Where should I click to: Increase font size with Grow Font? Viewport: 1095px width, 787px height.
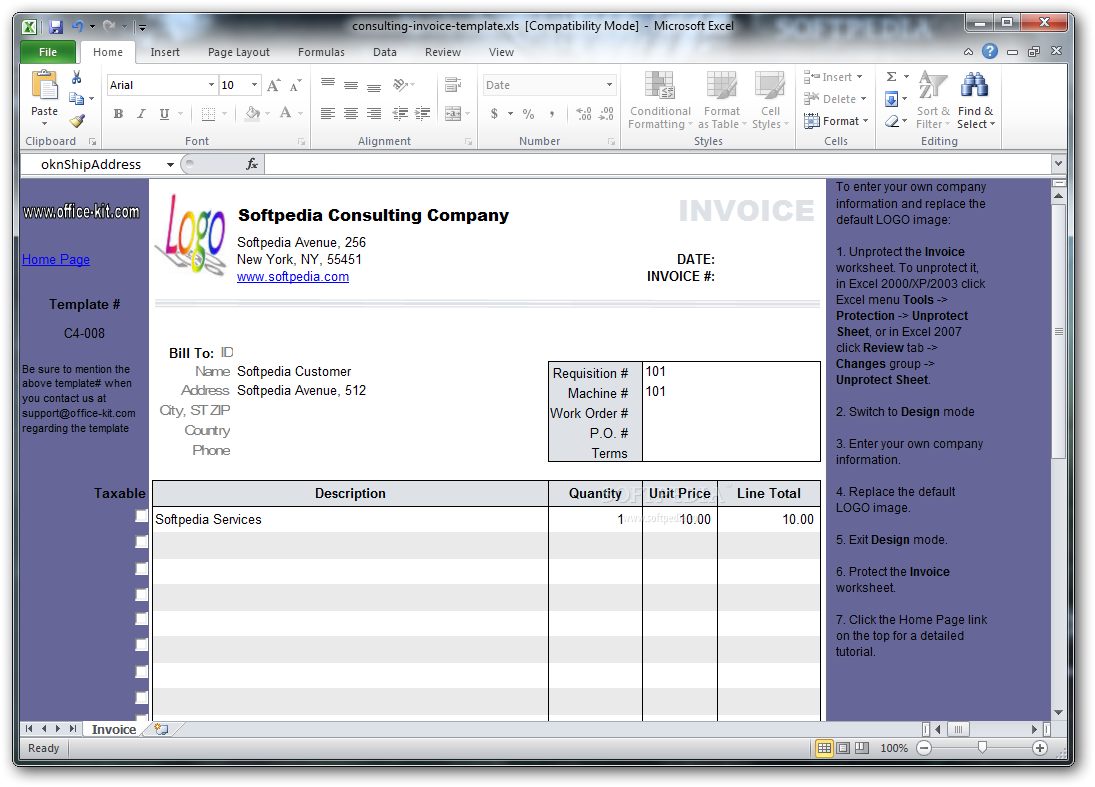point(274,85)
